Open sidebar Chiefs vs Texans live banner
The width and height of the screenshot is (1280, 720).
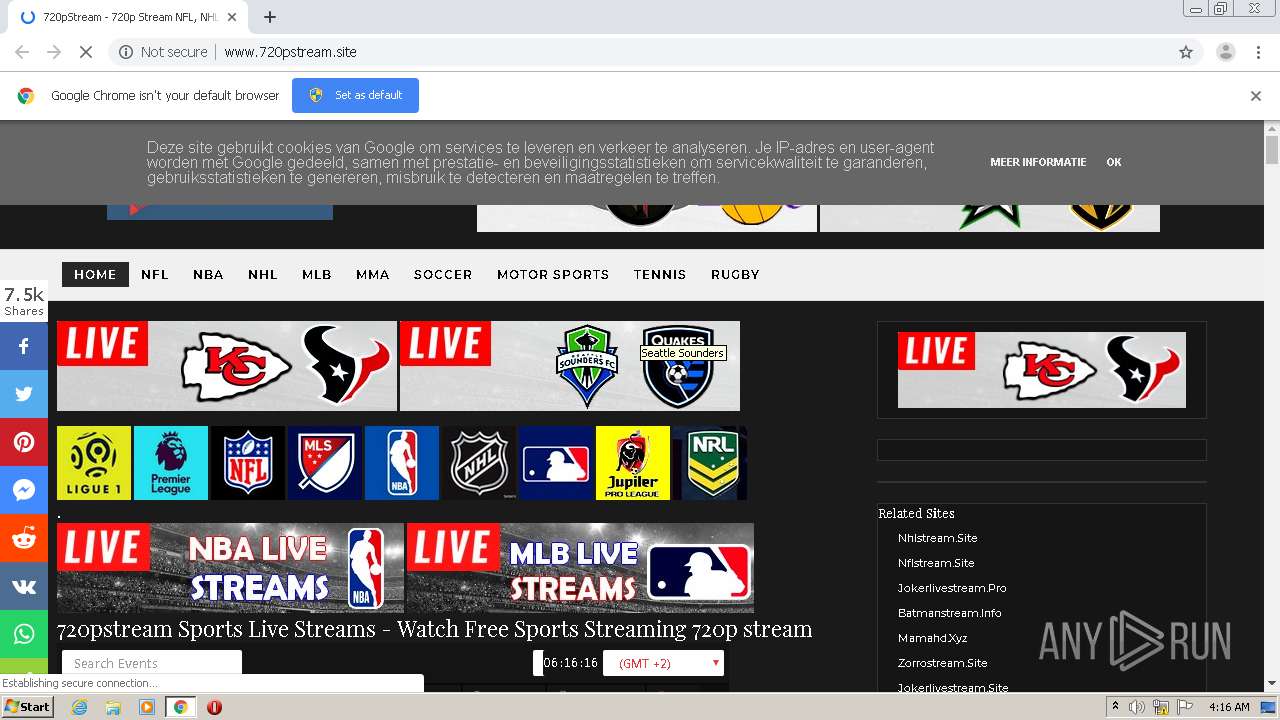point(1042,370)
